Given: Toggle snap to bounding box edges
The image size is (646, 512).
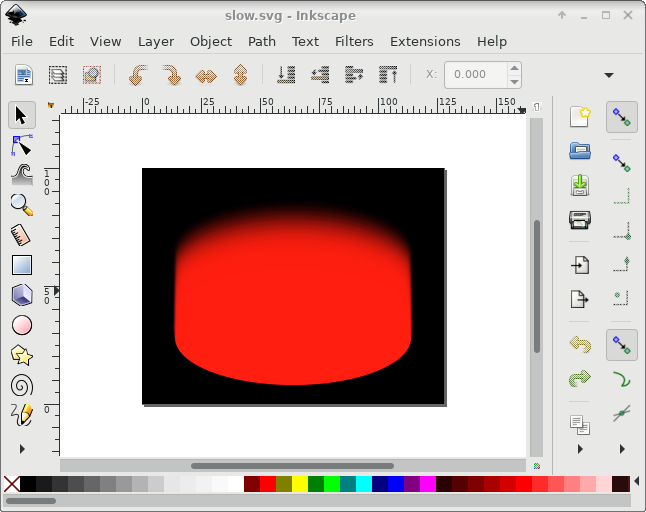Looking at the screenshot, I should coord(622,196).
